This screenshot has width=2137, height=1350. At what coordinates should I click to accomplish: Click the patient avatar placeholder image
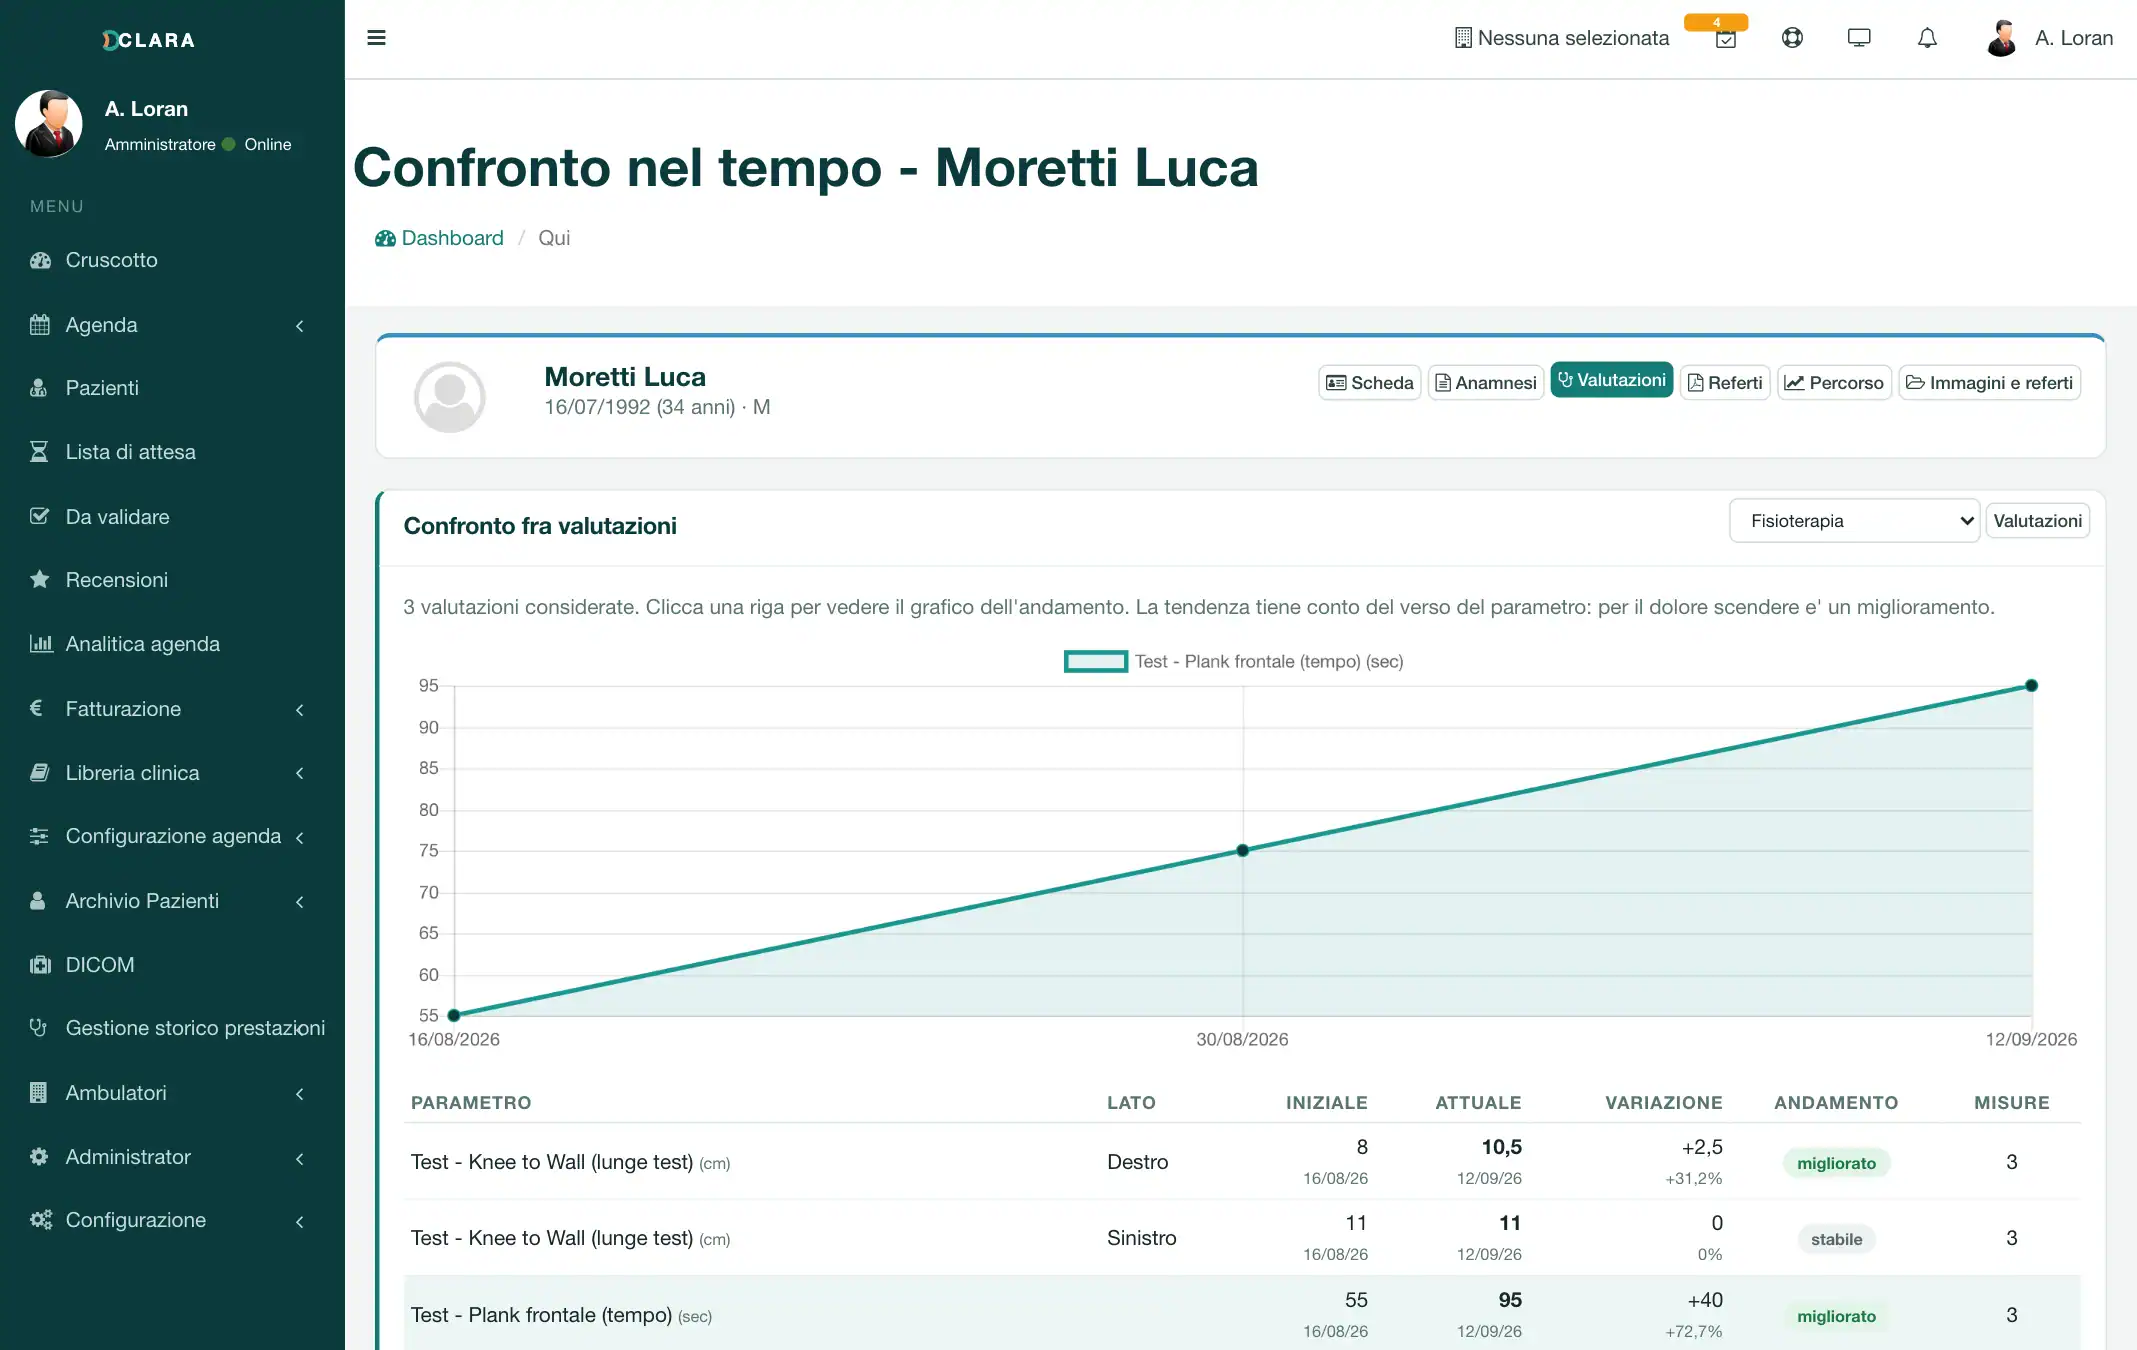pyautogui.click(x=450, y=397)
